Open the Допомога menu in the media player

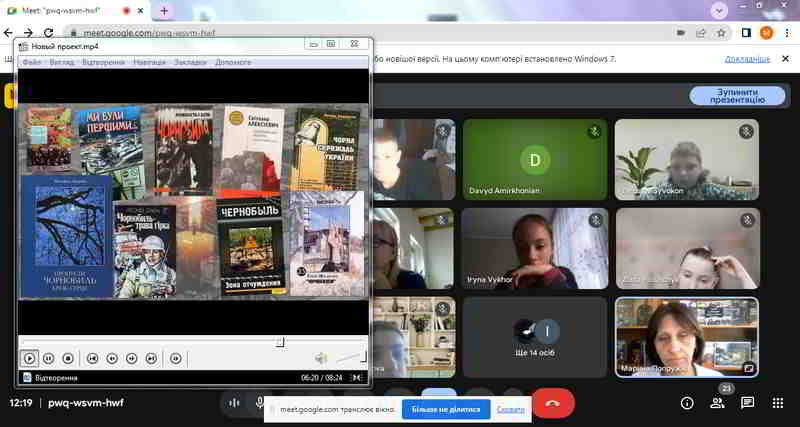pyautogui.click(x=233, y=62)
